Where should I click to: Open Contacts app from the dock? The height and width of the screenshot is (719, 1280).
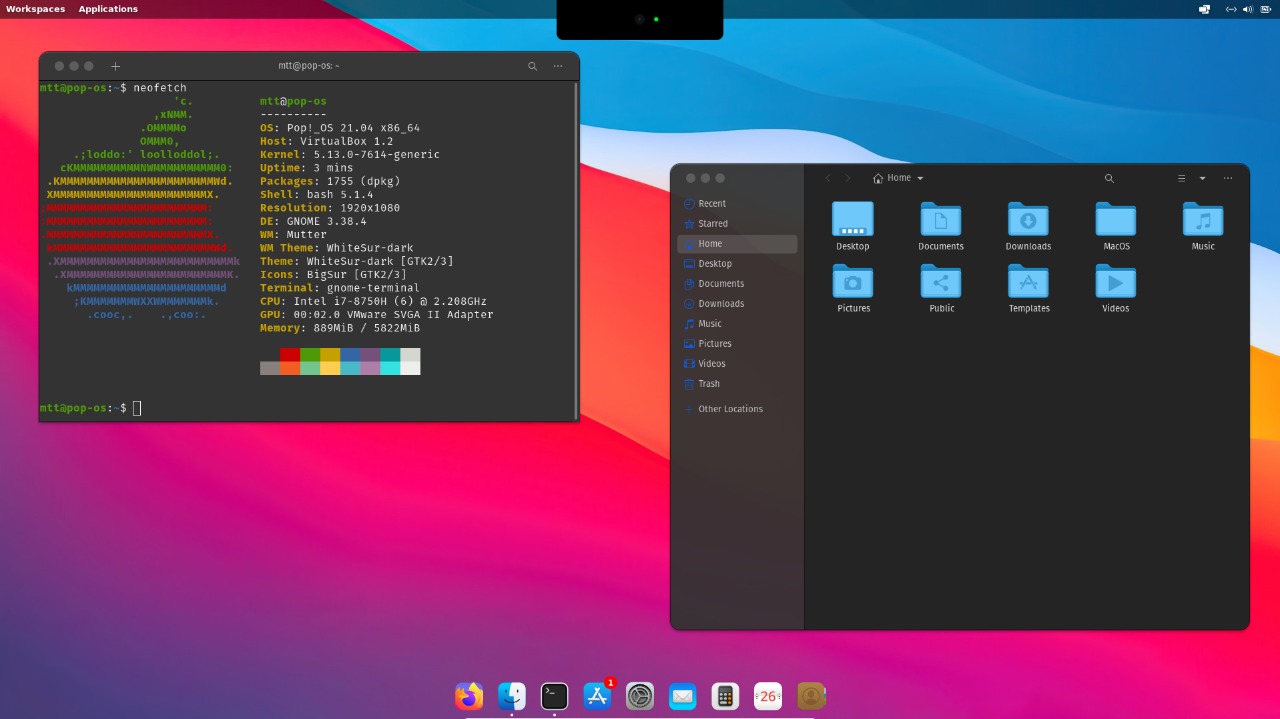(811, 696)
